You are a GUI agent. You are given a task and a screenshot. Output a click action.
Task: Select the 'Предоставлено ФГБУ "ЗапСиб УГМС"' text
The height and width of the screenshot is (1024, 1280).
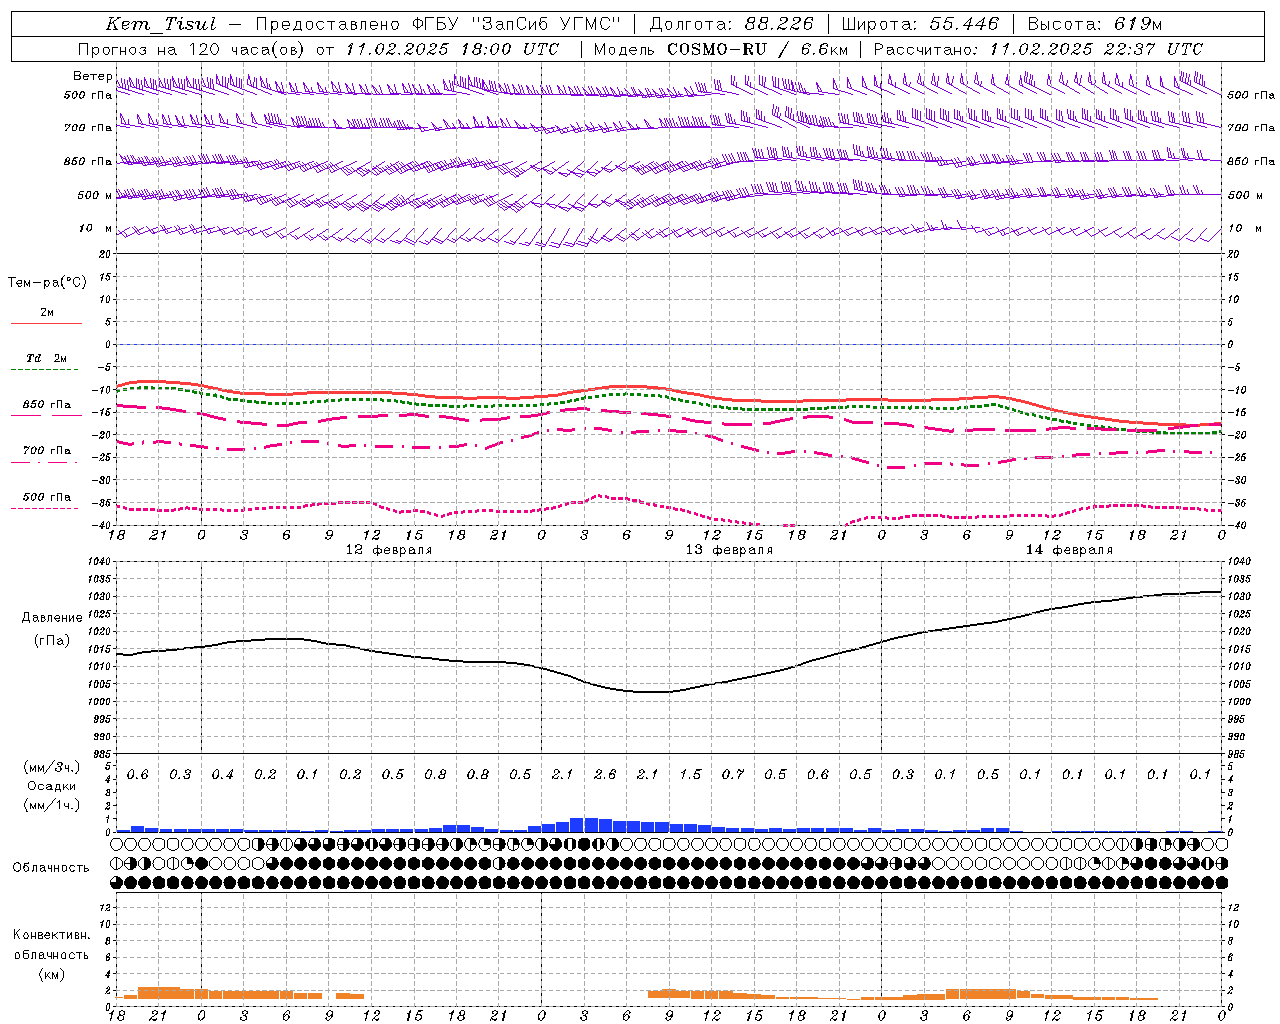tap(438, 24)
